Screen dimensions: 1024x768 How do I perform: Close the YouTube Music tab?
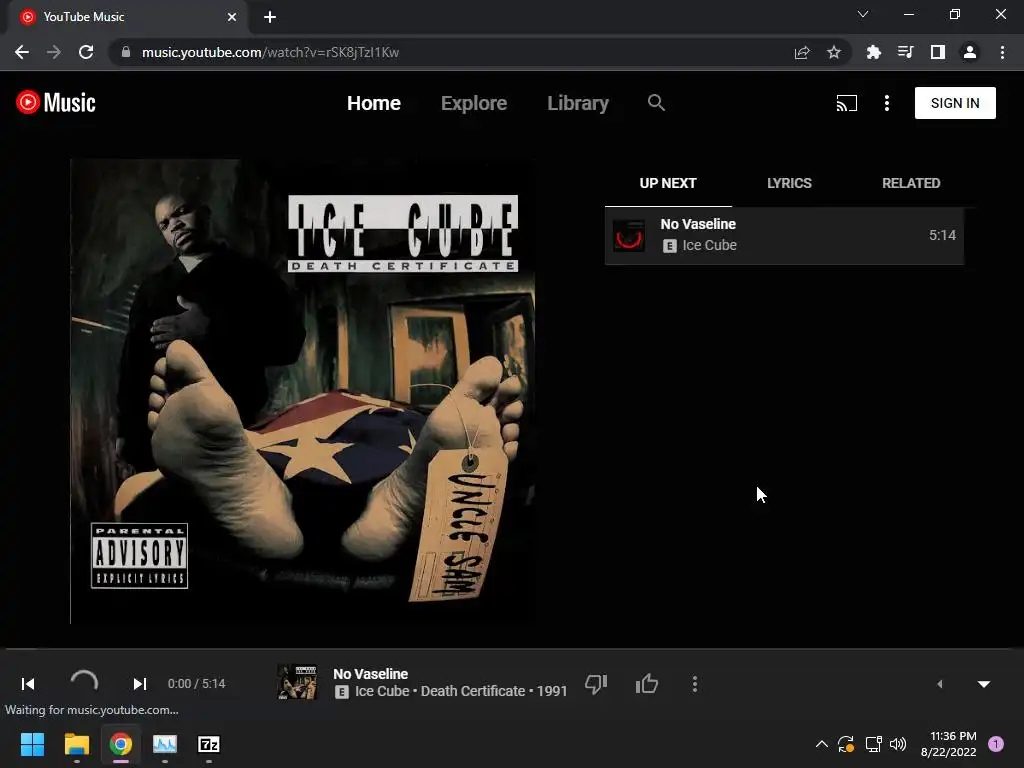point(232,17)
